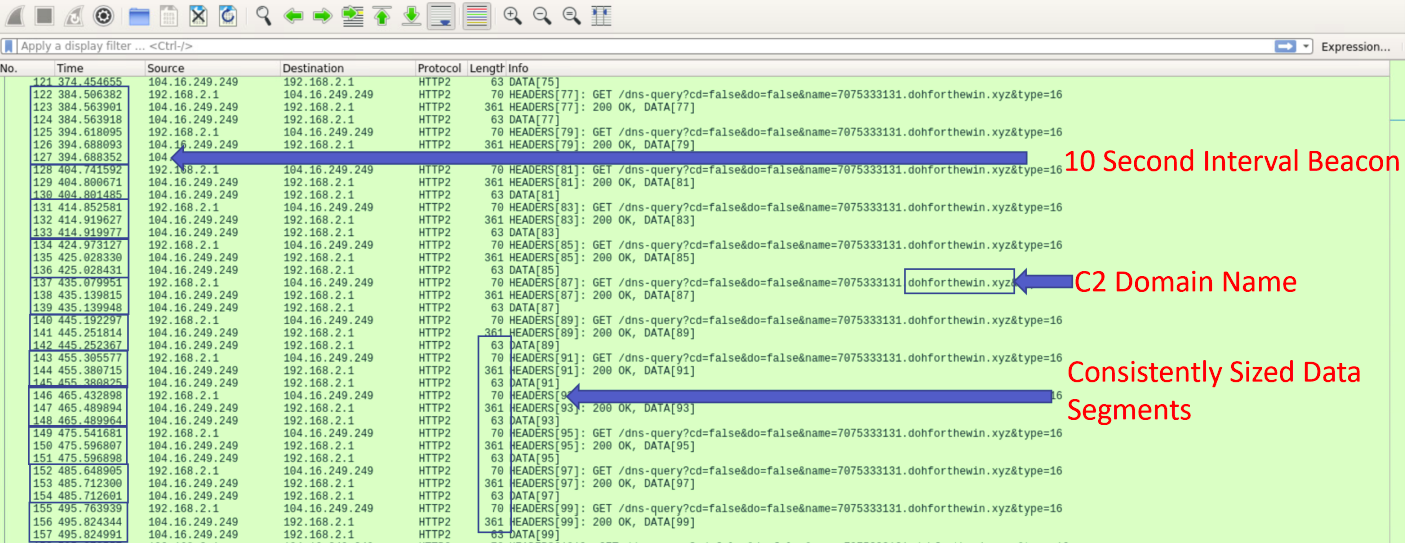The image size is (1405, 543).
Task: Open Find Packet magnifier tool
Action: pyautogui.click(x=264, y=15)
